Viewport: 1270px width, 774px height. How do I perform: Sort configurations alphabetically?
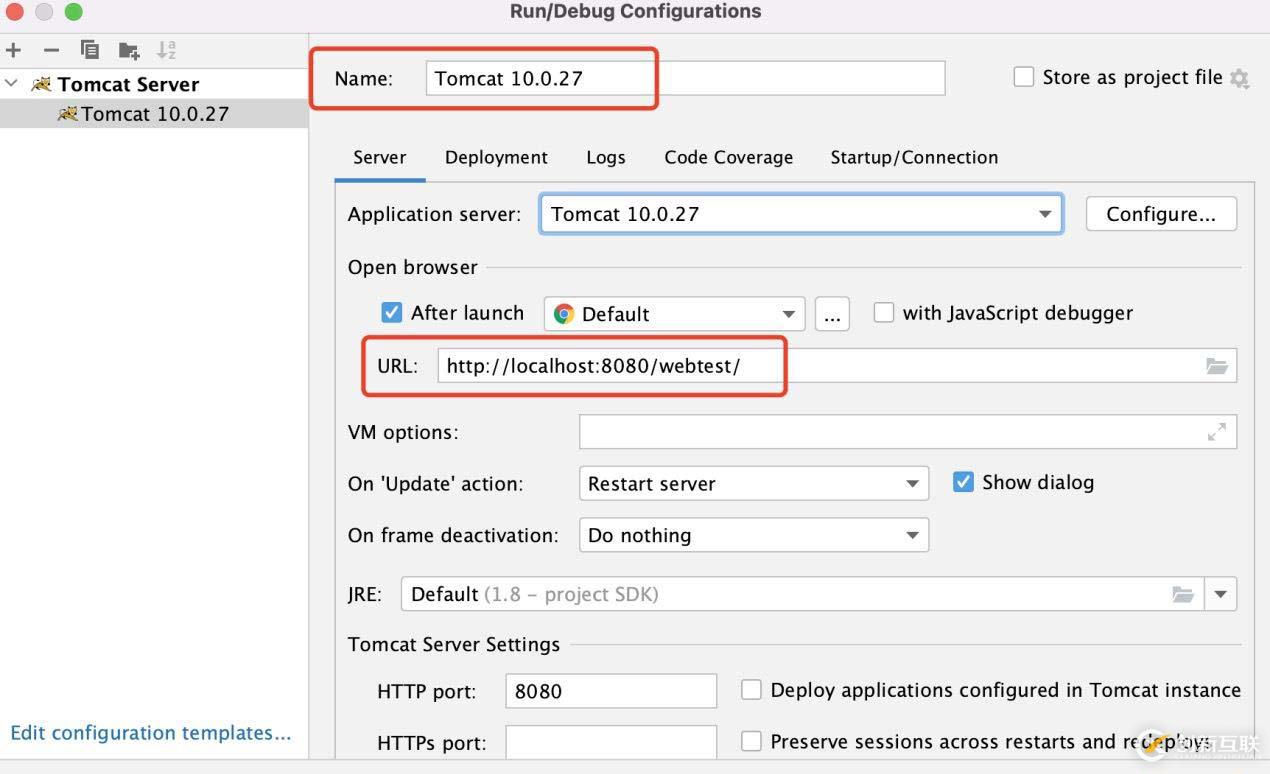tap(167, 50)
